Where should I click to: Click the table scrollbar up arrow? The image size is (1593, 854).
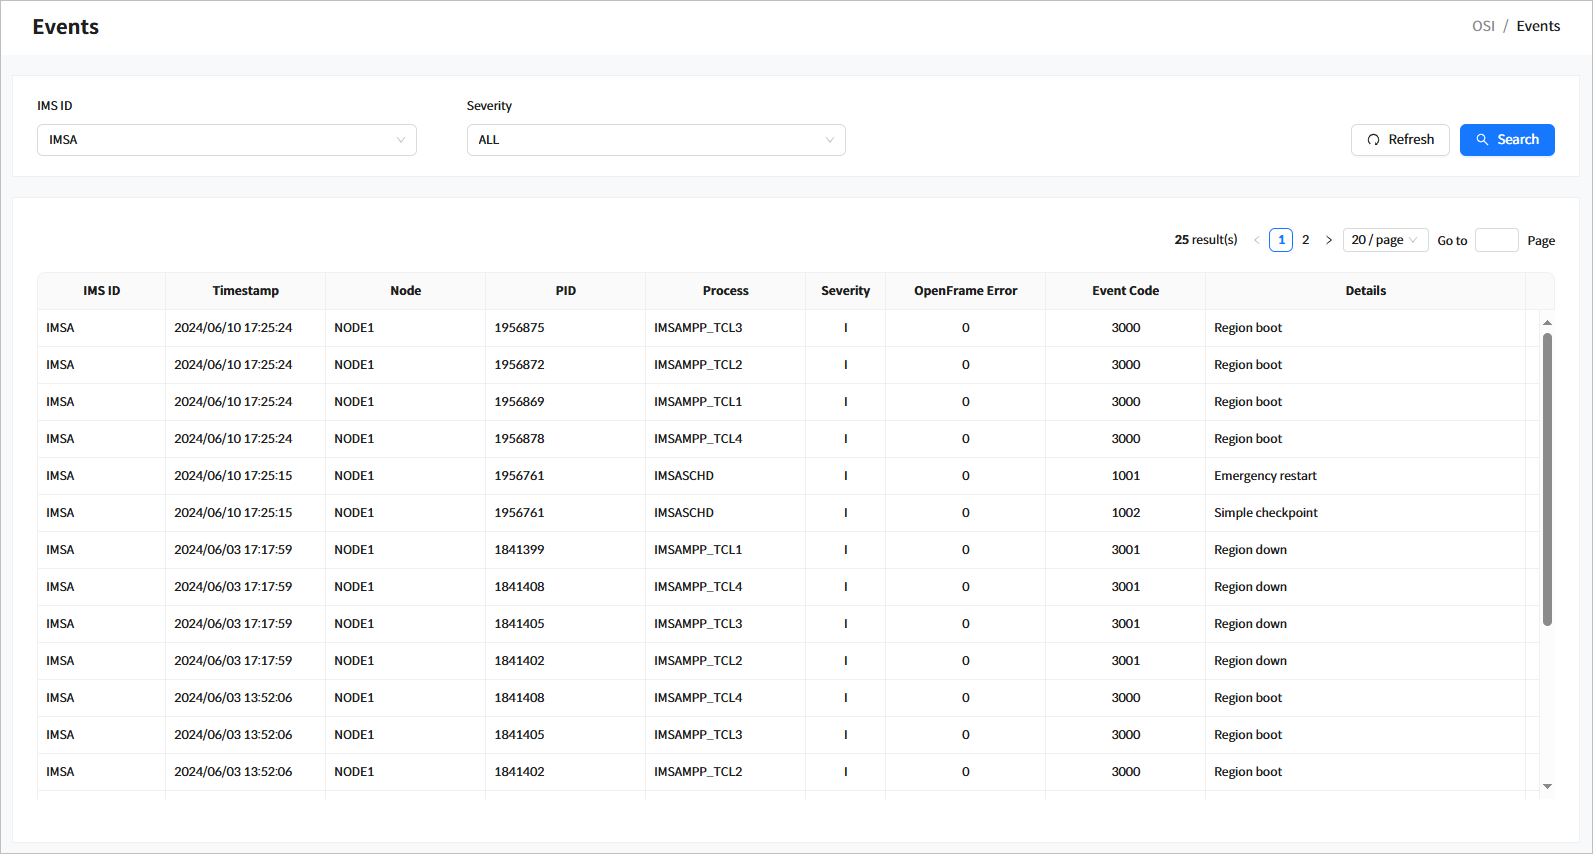pyautogui.click(x=1547, y=322)
